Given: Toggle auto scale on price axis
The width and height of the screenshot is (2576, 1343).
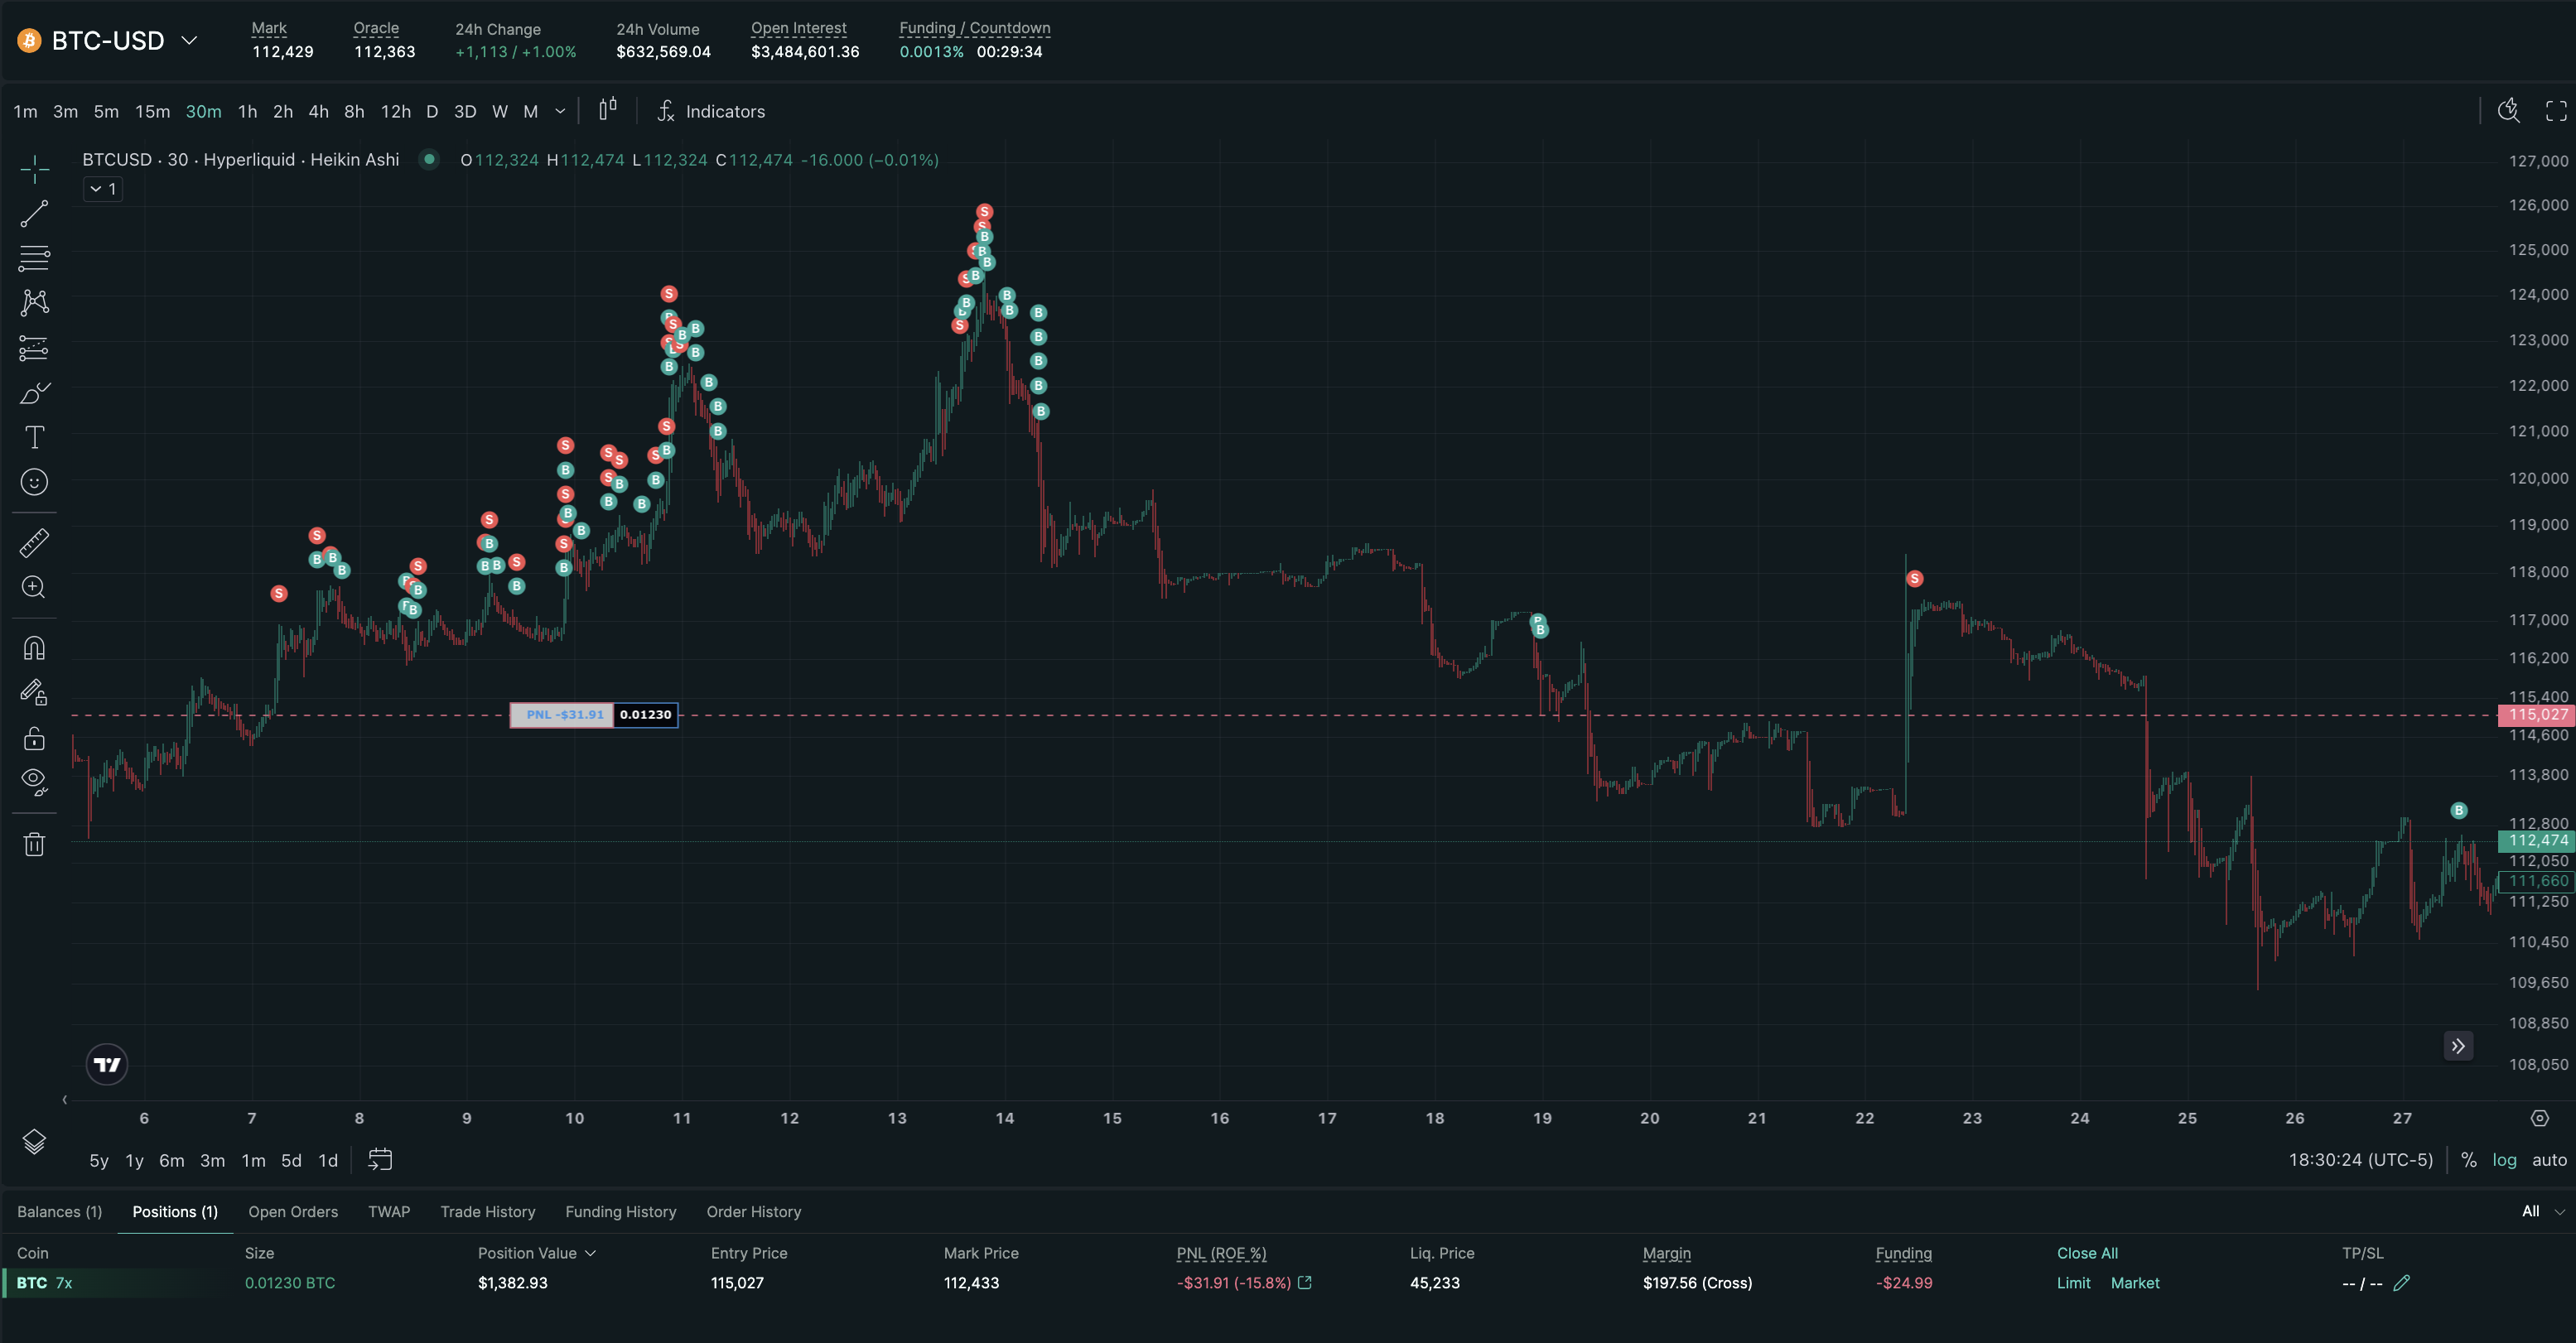Looking at the screenshot, I should [2549, 1160].
